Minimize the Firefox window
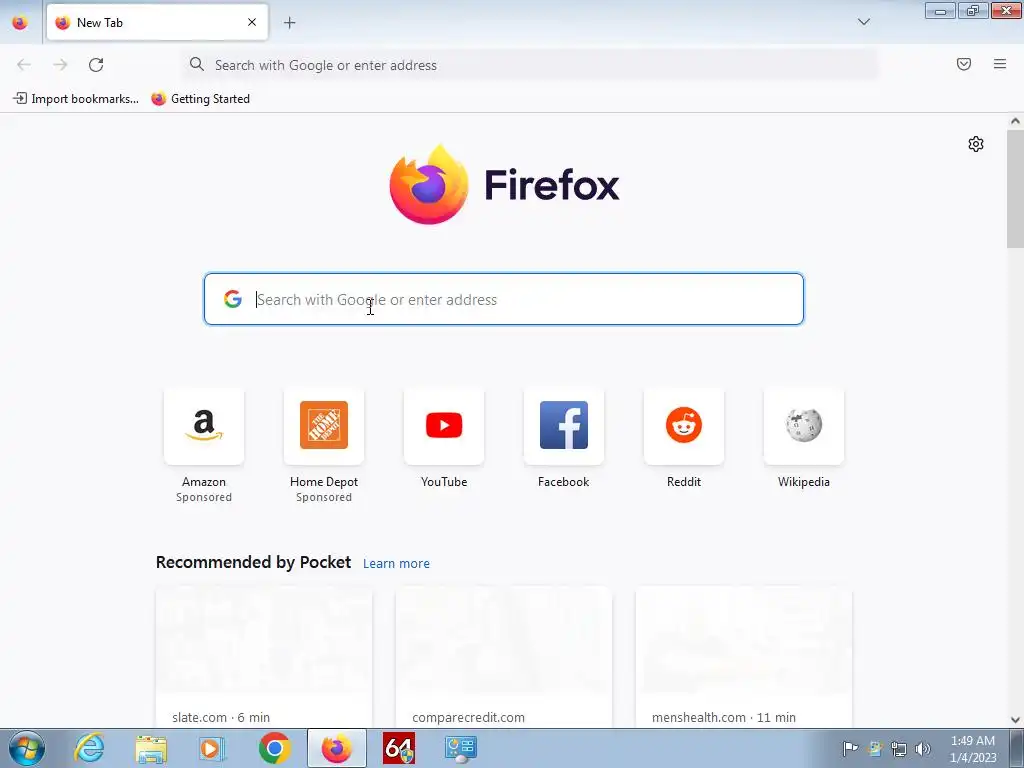The image size is (1024, 768). point(940,10)
